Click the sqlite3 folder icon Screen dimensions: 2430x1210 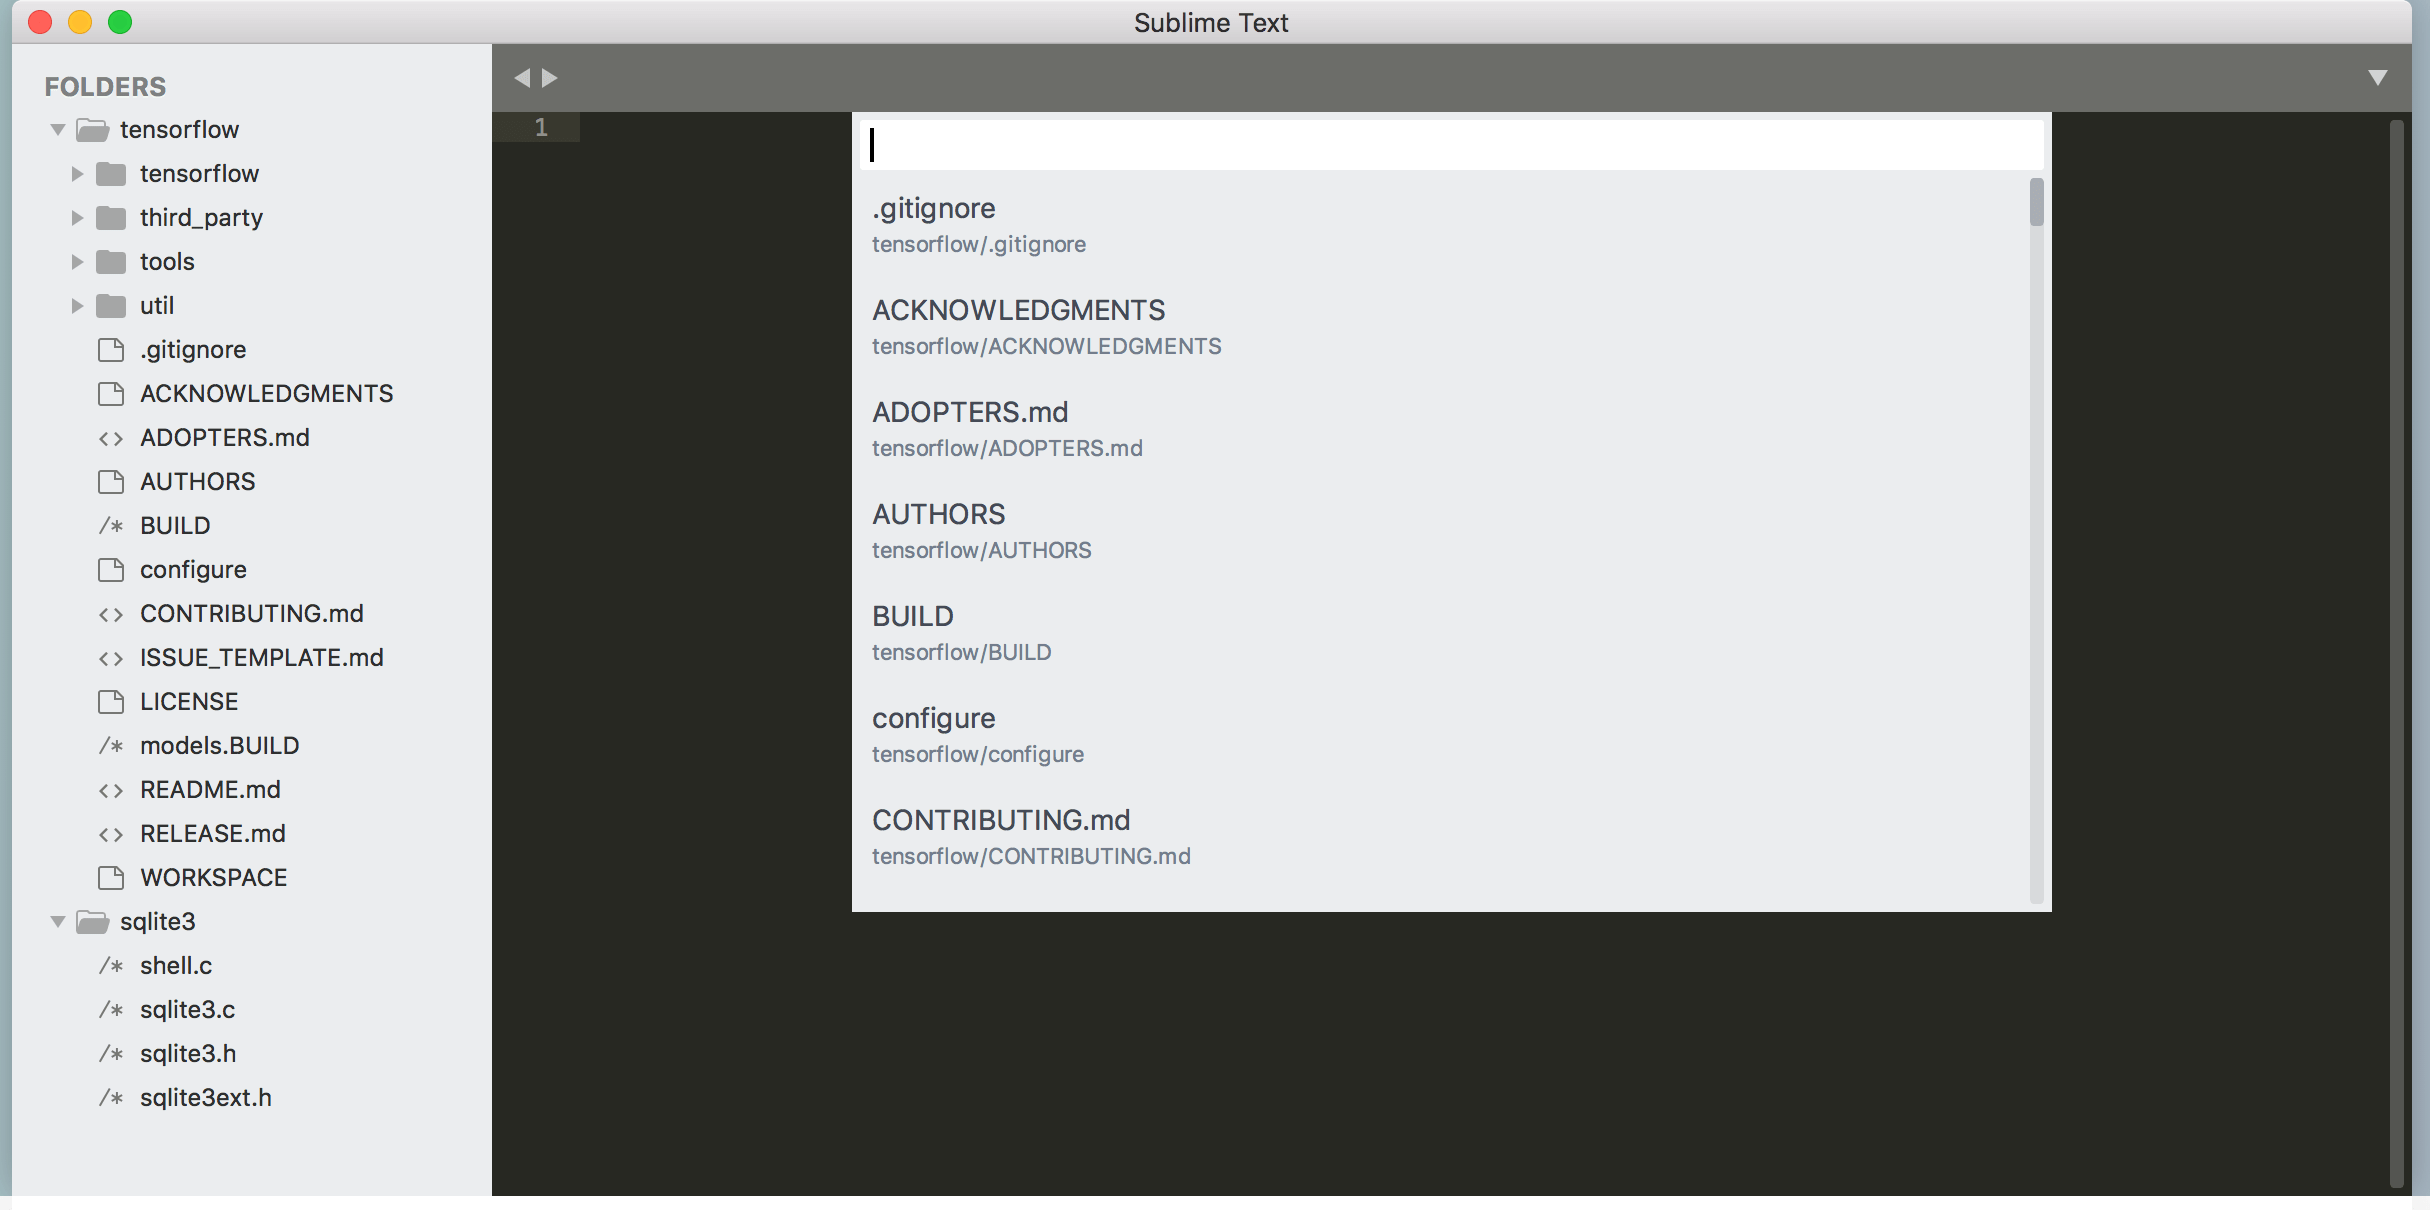coord(93,922)
